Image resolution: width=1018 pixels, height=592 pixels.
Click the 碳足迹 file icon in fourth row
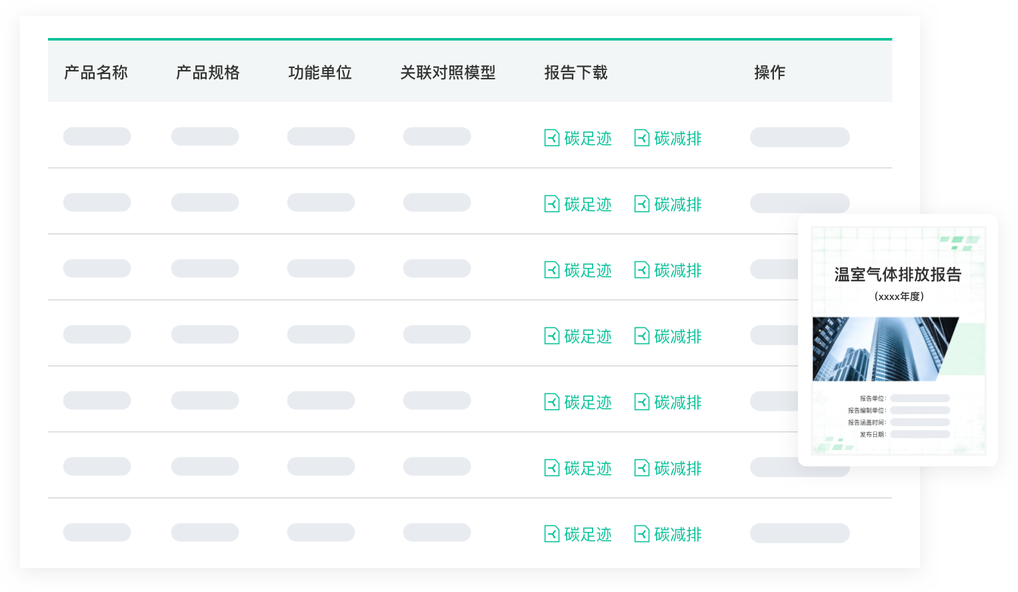[552, 336]
